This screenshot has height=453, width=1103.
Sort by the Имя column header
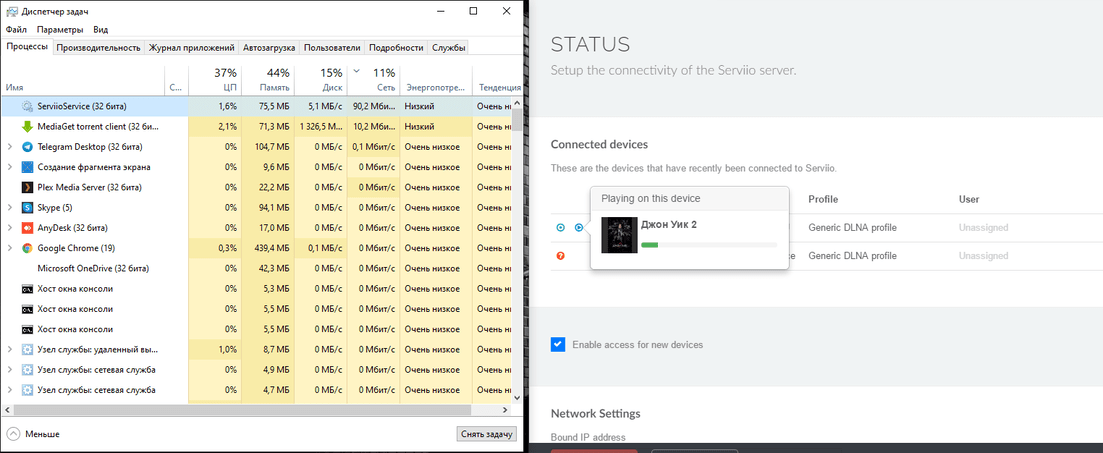point(83,80)
